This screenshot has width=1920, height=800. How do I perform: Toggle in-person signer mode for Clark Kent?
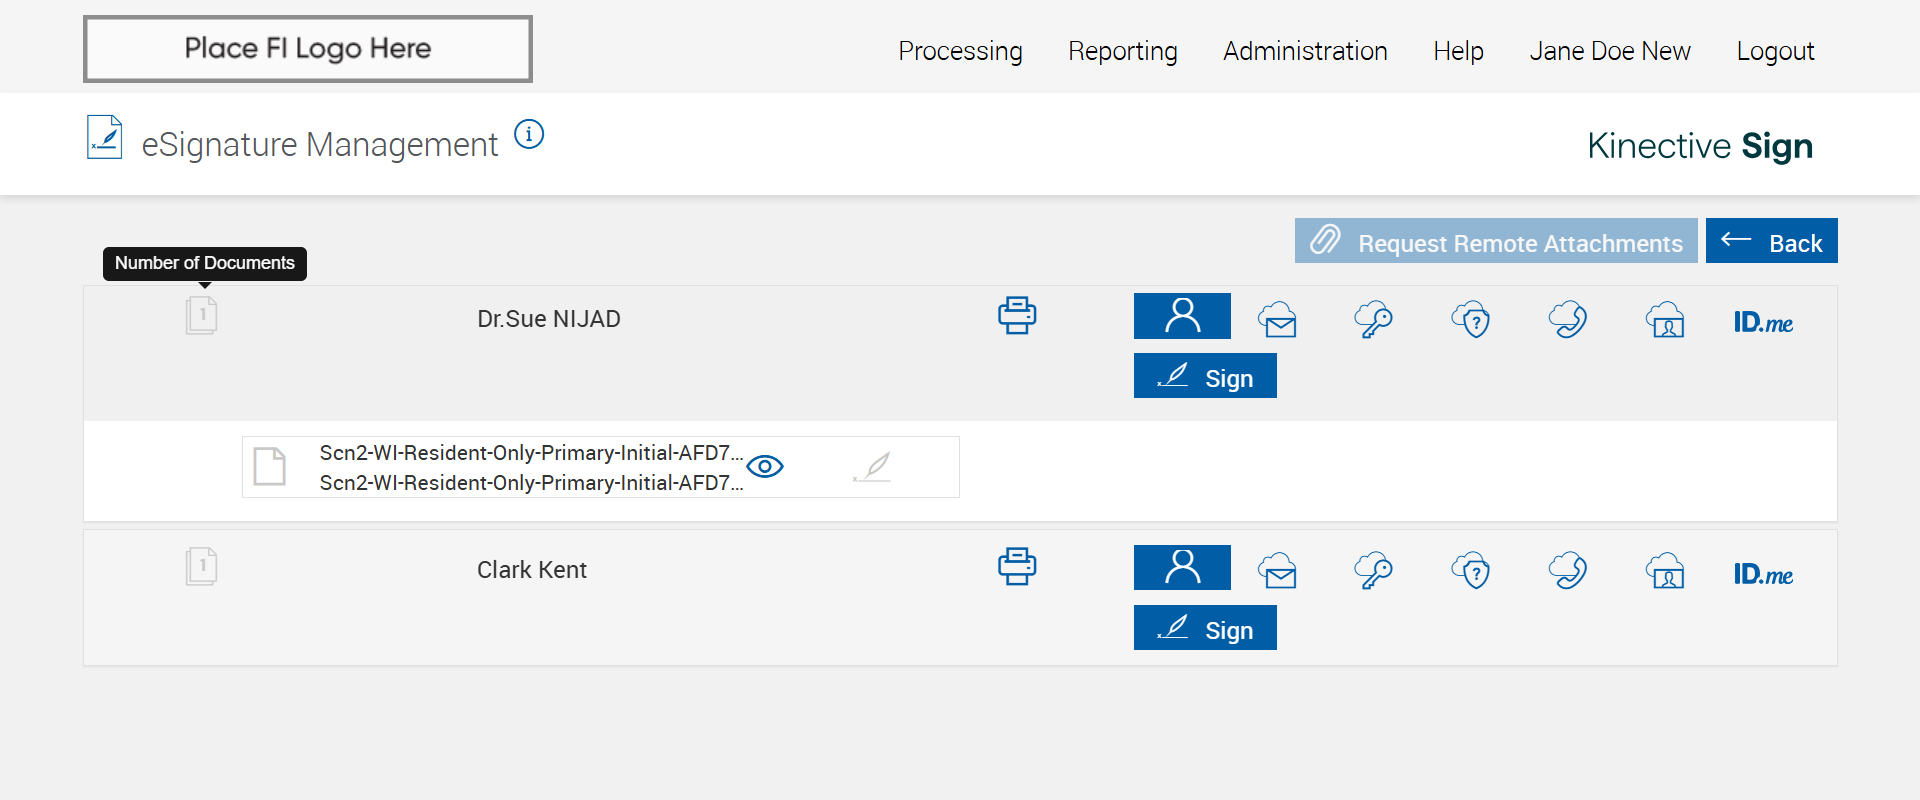click(x=1182, y=567)
